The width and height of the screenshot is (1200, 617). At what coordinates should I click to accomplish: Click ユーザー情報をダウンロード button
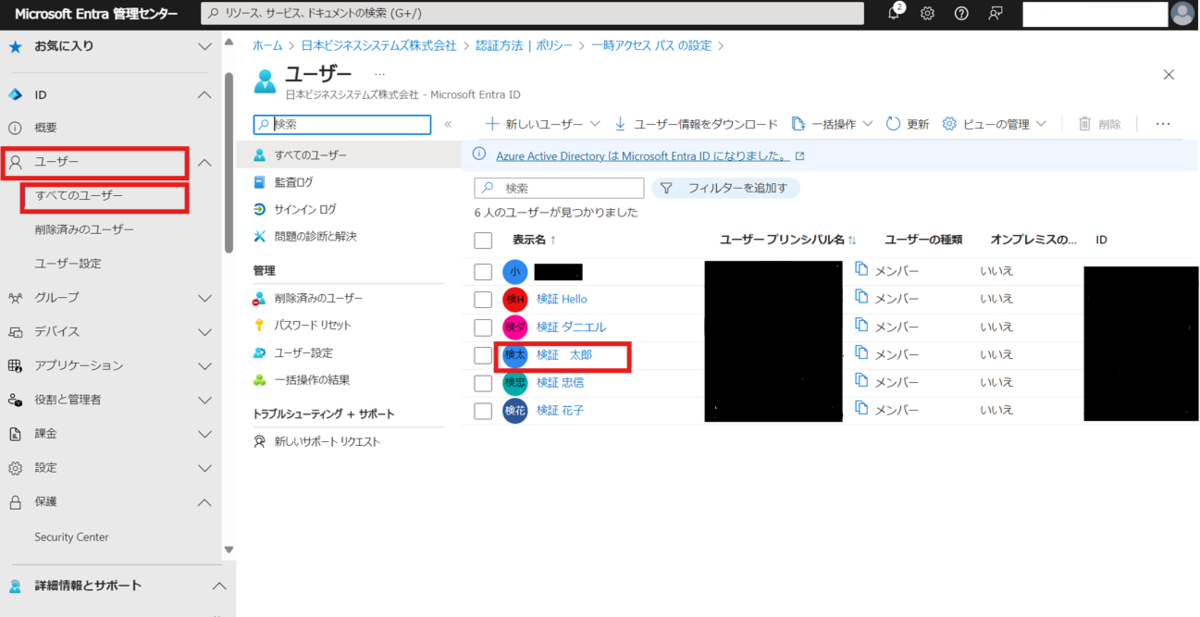pos(695,124)
